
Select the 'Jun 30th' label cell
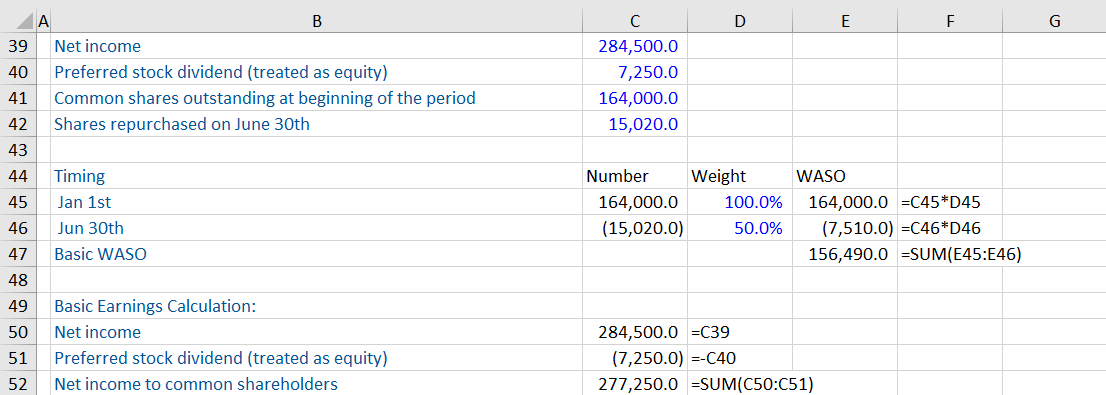click(x=317, y=228)
